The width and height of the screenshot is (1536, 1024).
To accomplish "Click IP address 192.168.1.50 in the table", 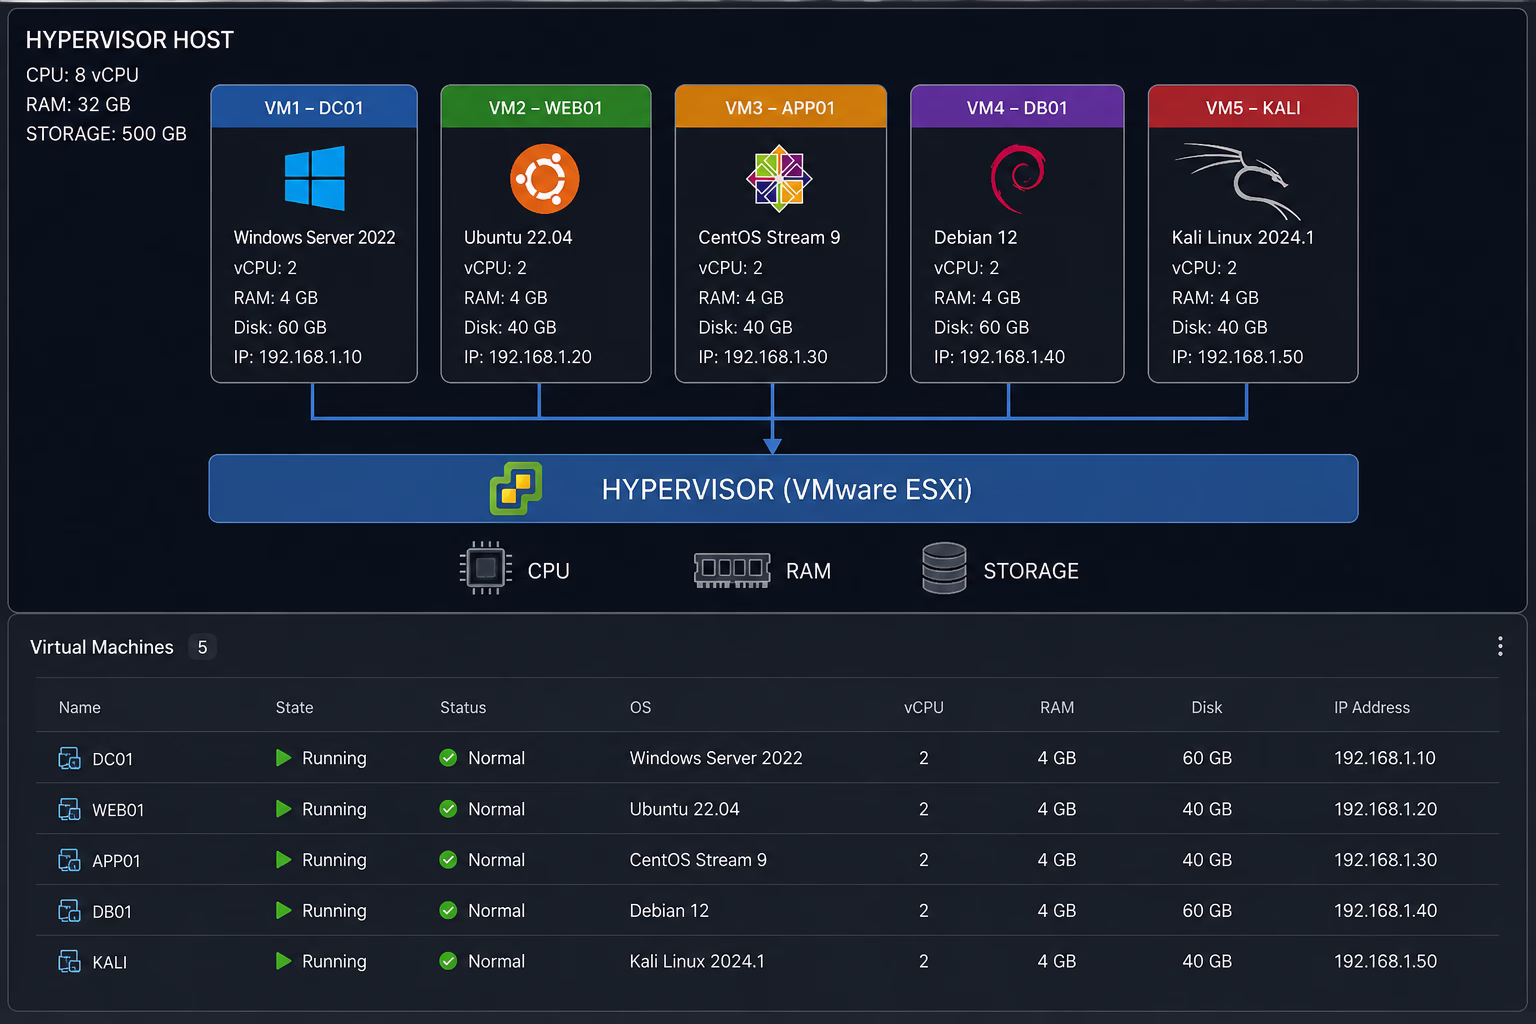I will coord(1385,961).
